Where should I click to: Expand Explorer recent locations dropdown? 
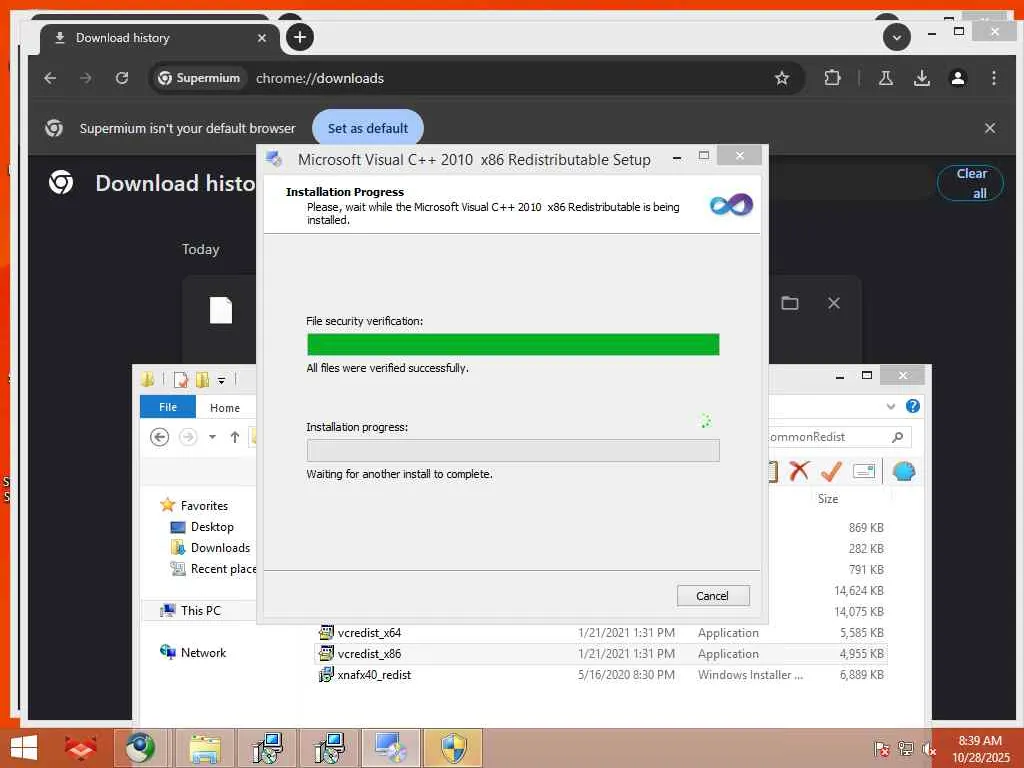212,437
